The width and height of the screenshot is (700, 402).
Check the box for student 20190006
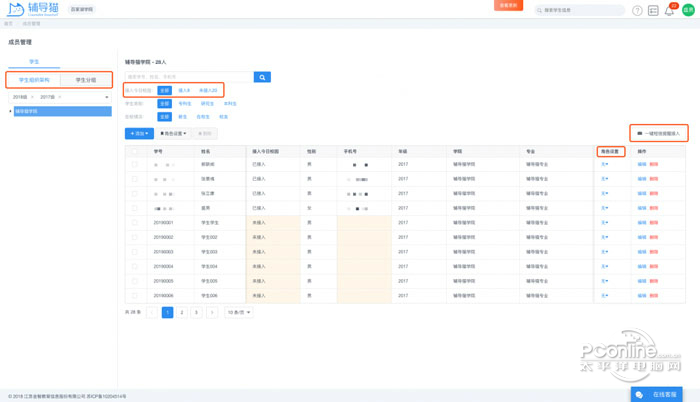pos(134,296)
